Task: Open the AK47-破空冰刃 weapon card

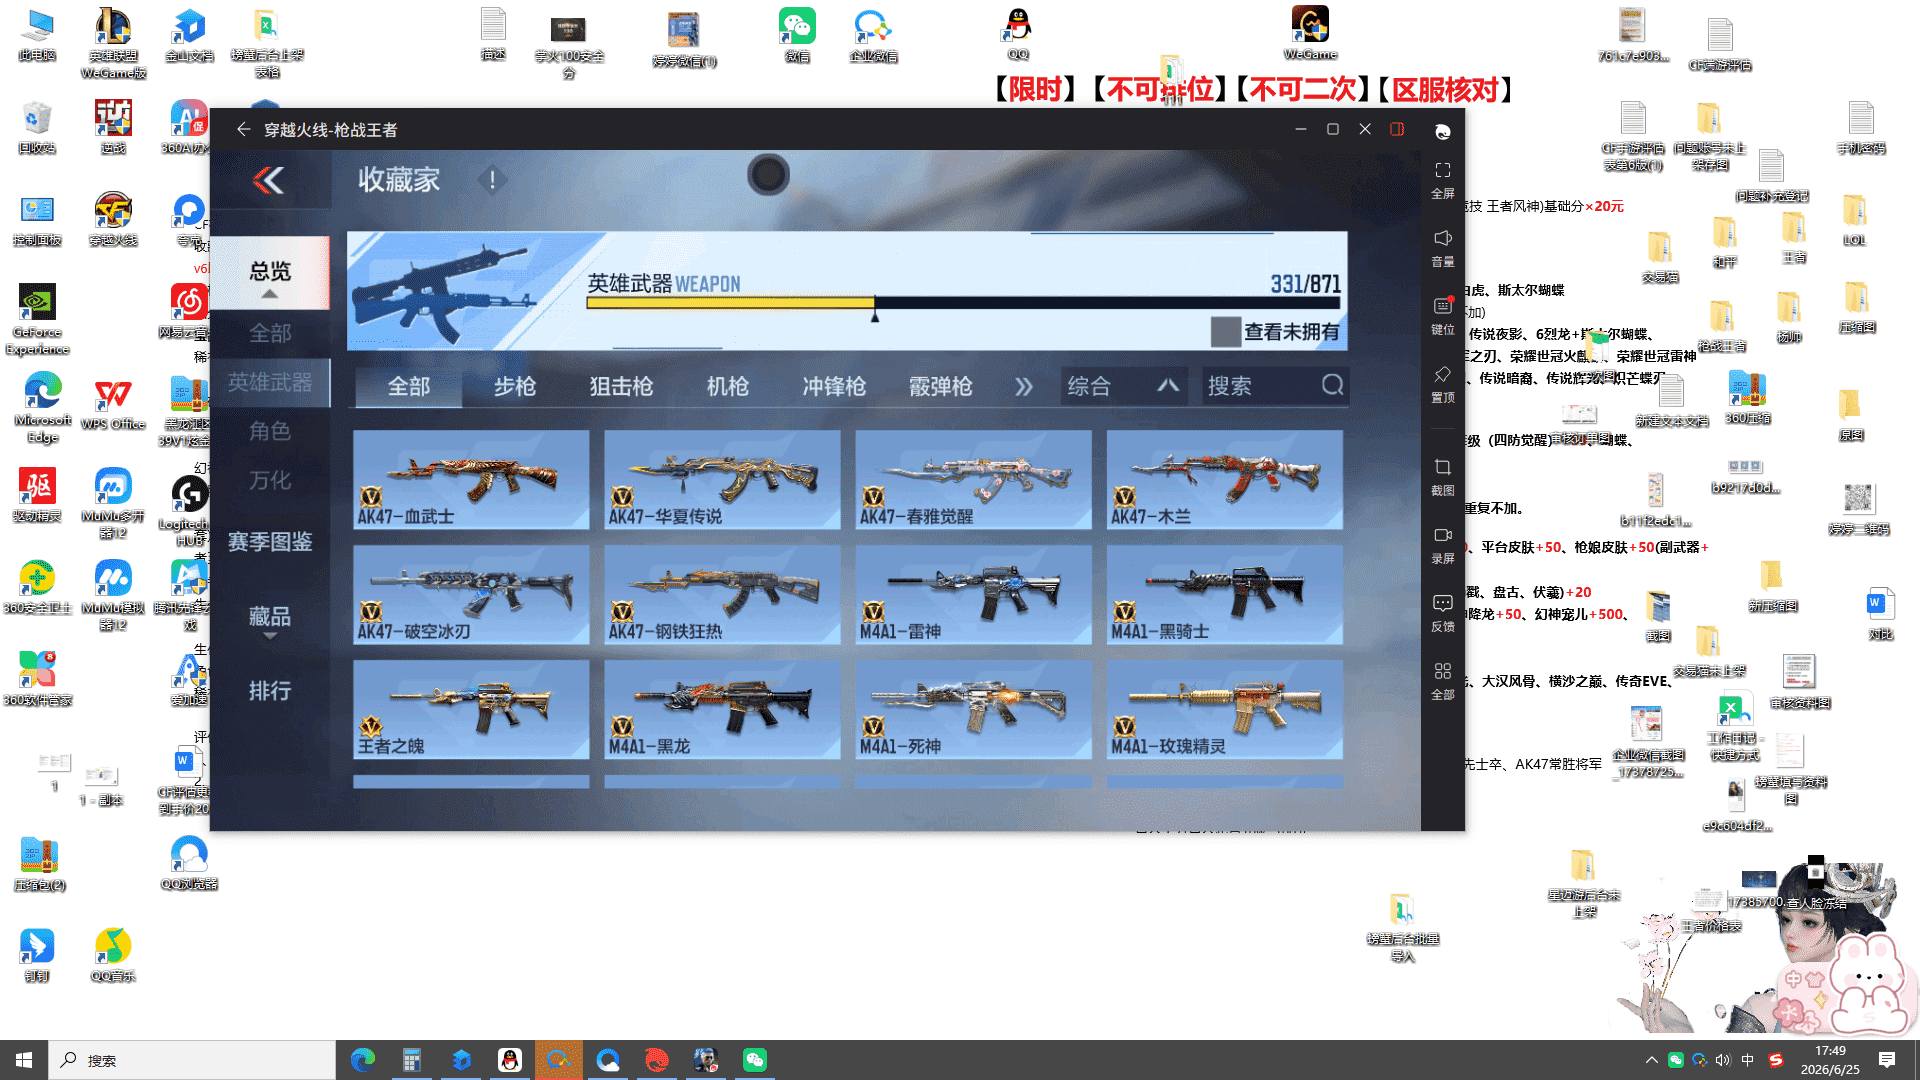Action: click(471, 594)
